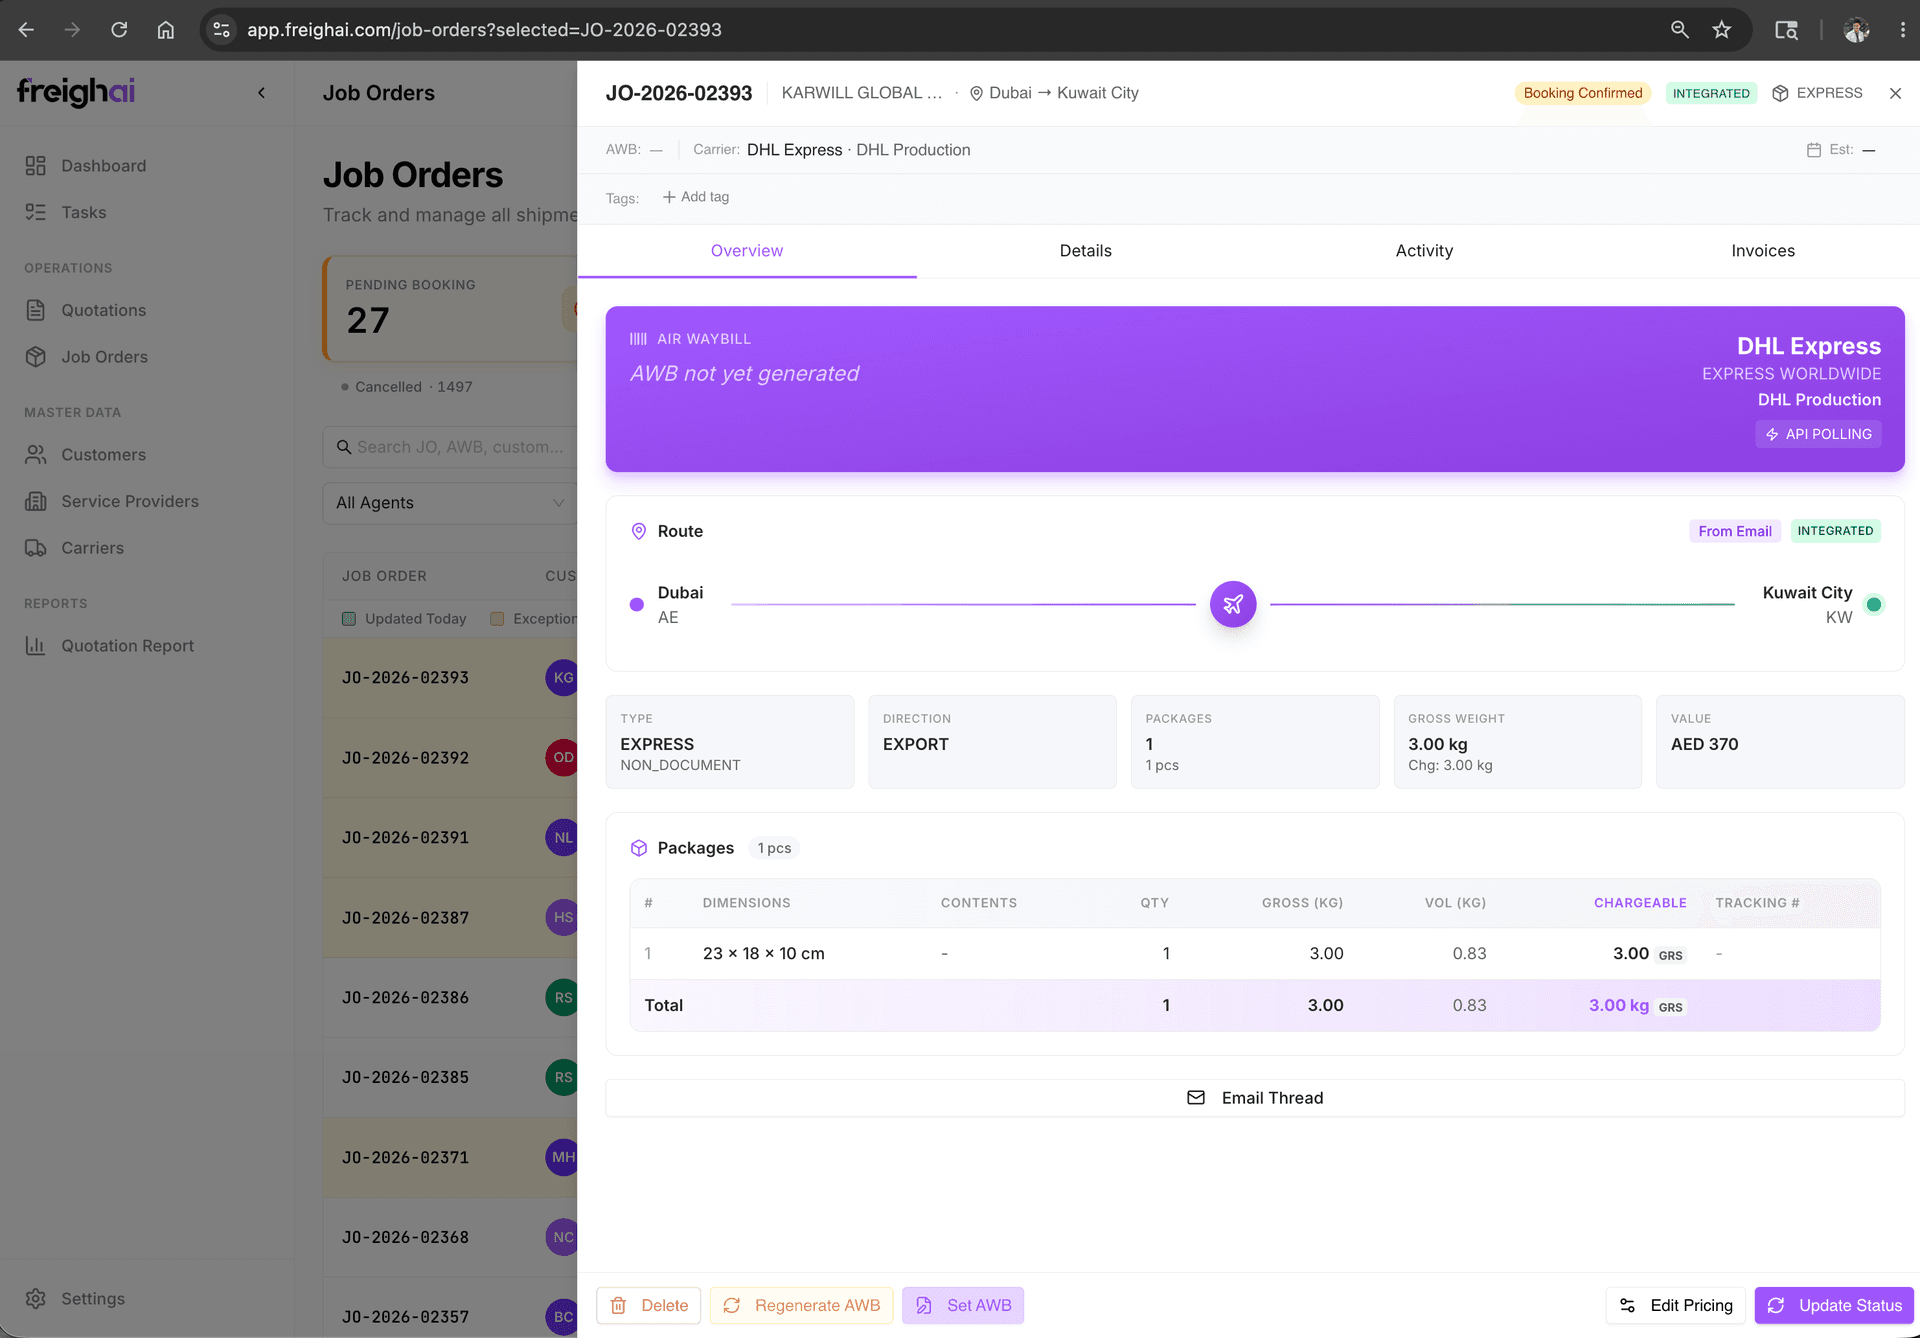The width and height of the screenshot is (1920, 1338).
Task: Click the Carriers truck icon
Action: [36, 548]
